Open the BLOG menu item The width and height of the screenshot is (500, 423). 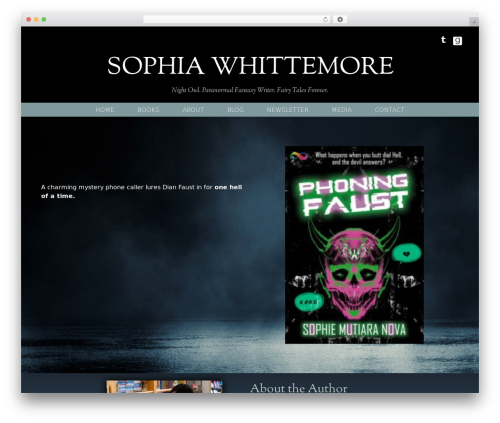236,110
